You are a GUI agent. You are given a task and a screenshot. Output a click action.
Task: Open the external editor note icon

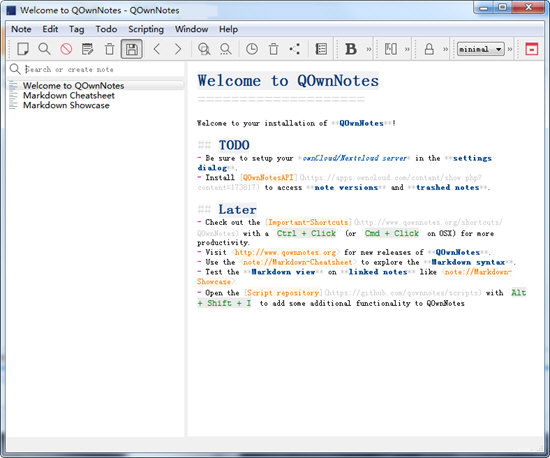[87, 49]
